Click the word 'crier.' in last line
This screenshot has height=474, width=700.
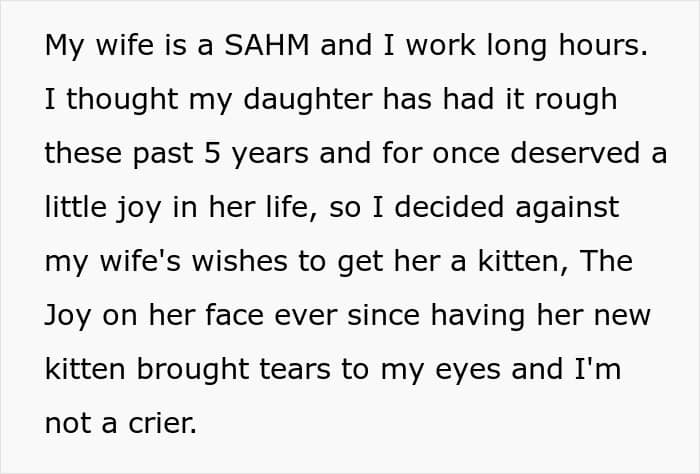pyautogui.click(x=162, y=423)
